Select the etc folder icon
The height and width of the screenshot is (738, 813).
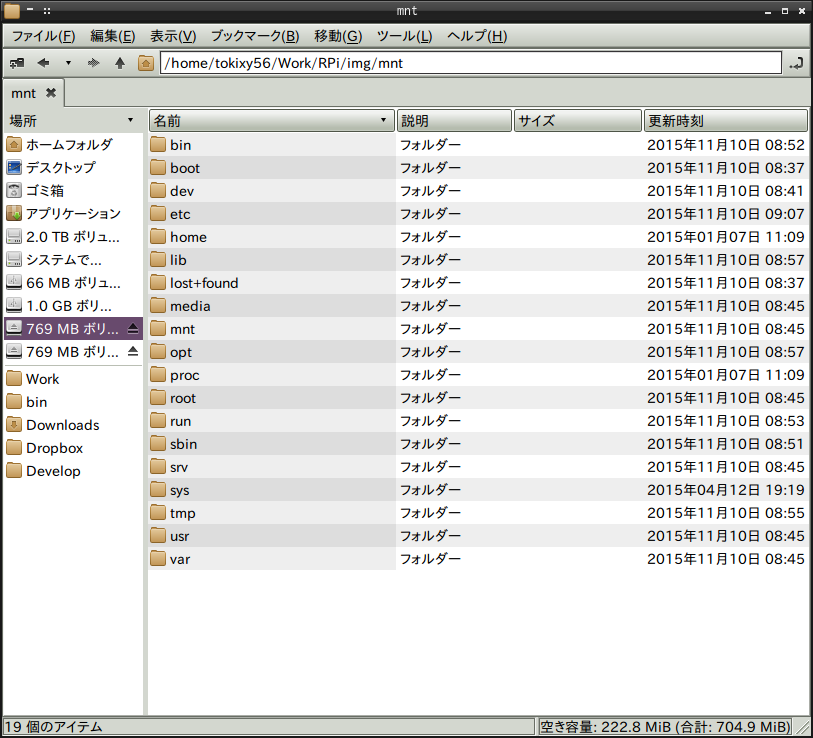[158, 214]
